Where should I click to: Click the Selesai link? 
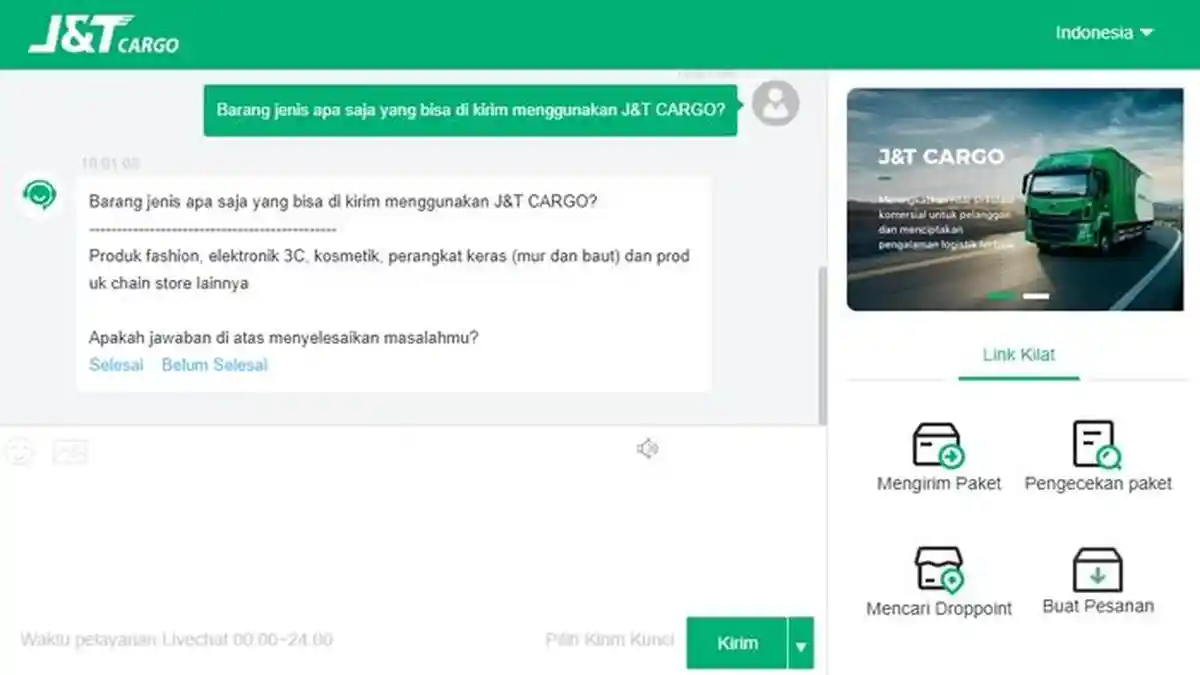point(116,365)
